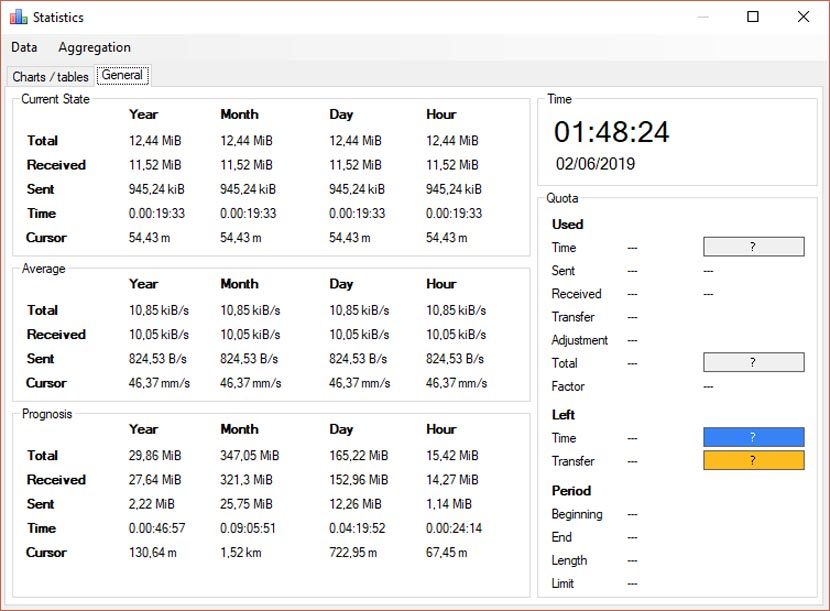This screenshot has height=611, width=830.
Task: Click the Quota Factor label
Action: (568, 387)
